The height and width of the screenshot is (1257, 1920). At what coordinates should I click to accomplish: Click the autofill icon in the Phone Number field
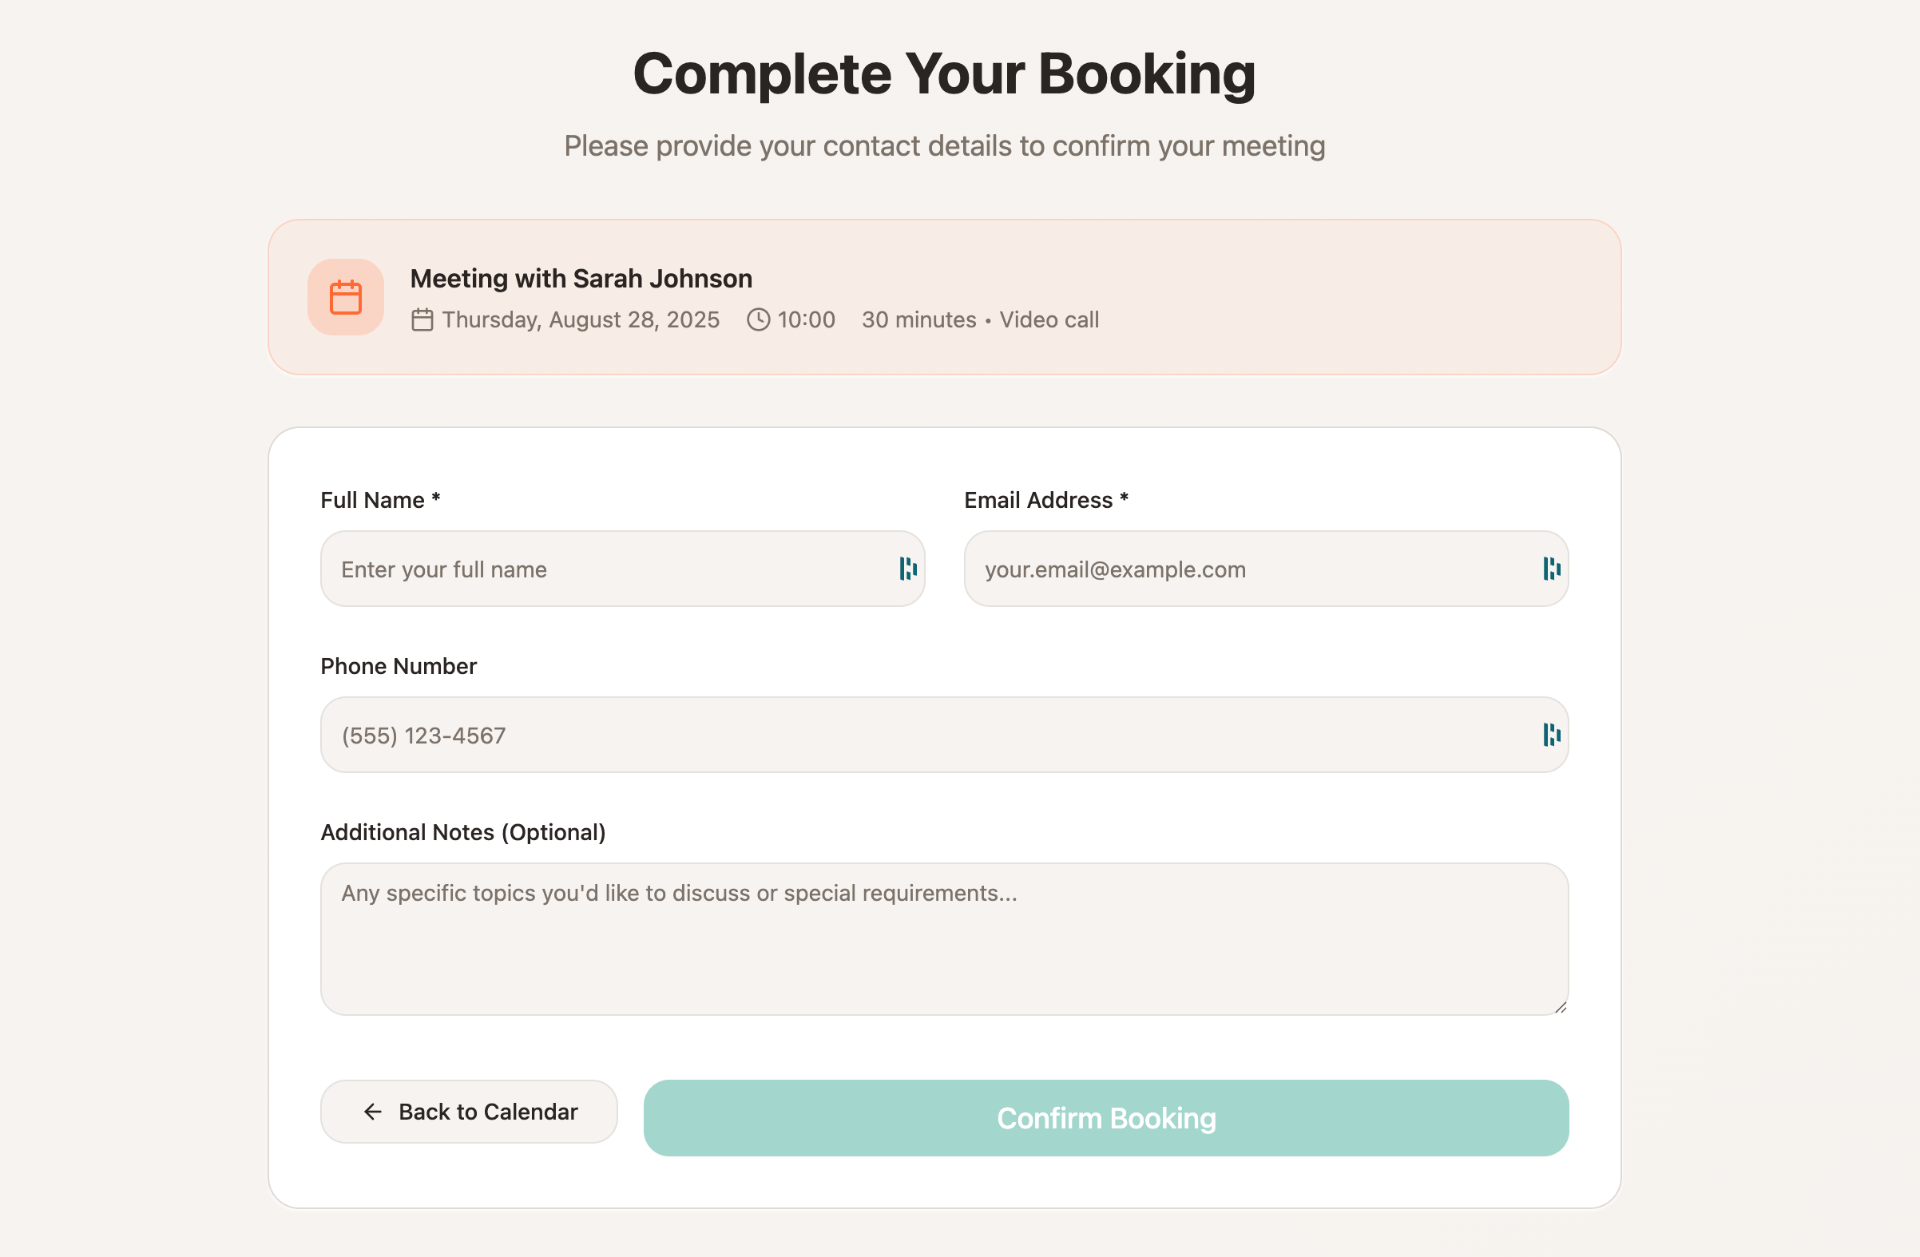1551,735
